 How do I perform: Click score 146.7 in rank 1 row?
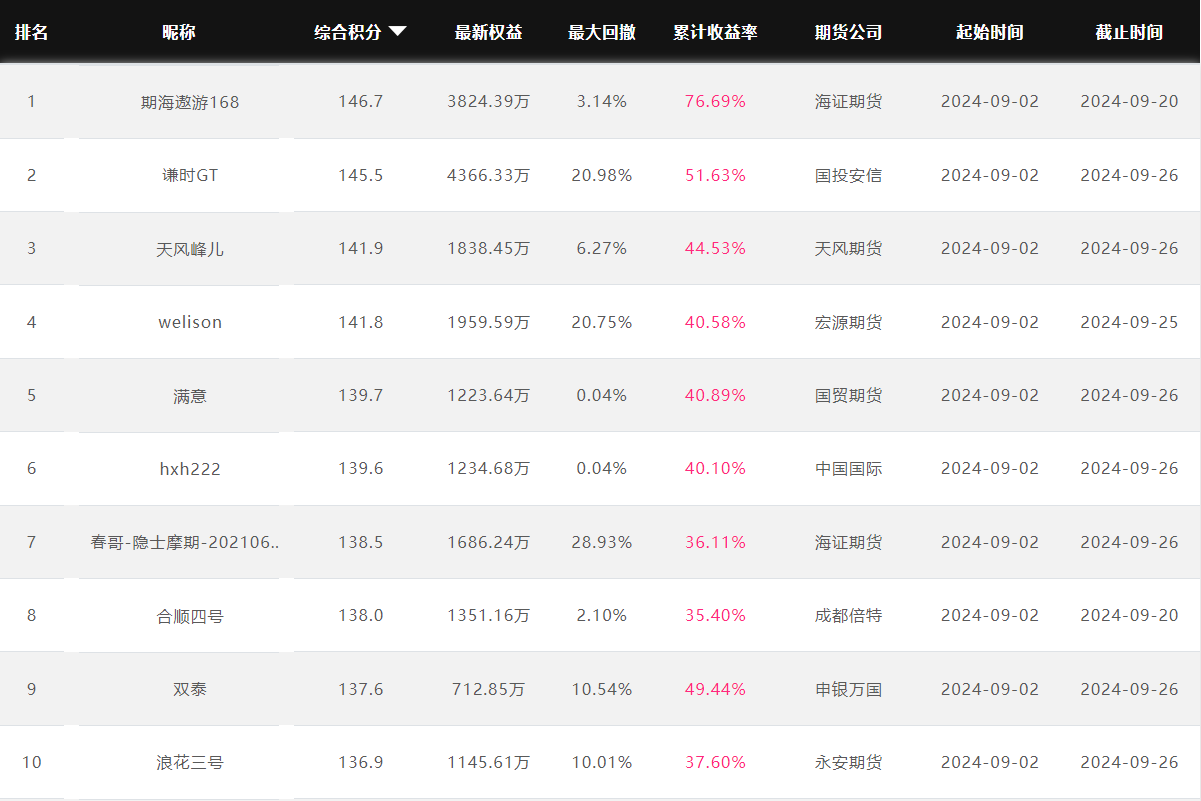tap(360, 102)
